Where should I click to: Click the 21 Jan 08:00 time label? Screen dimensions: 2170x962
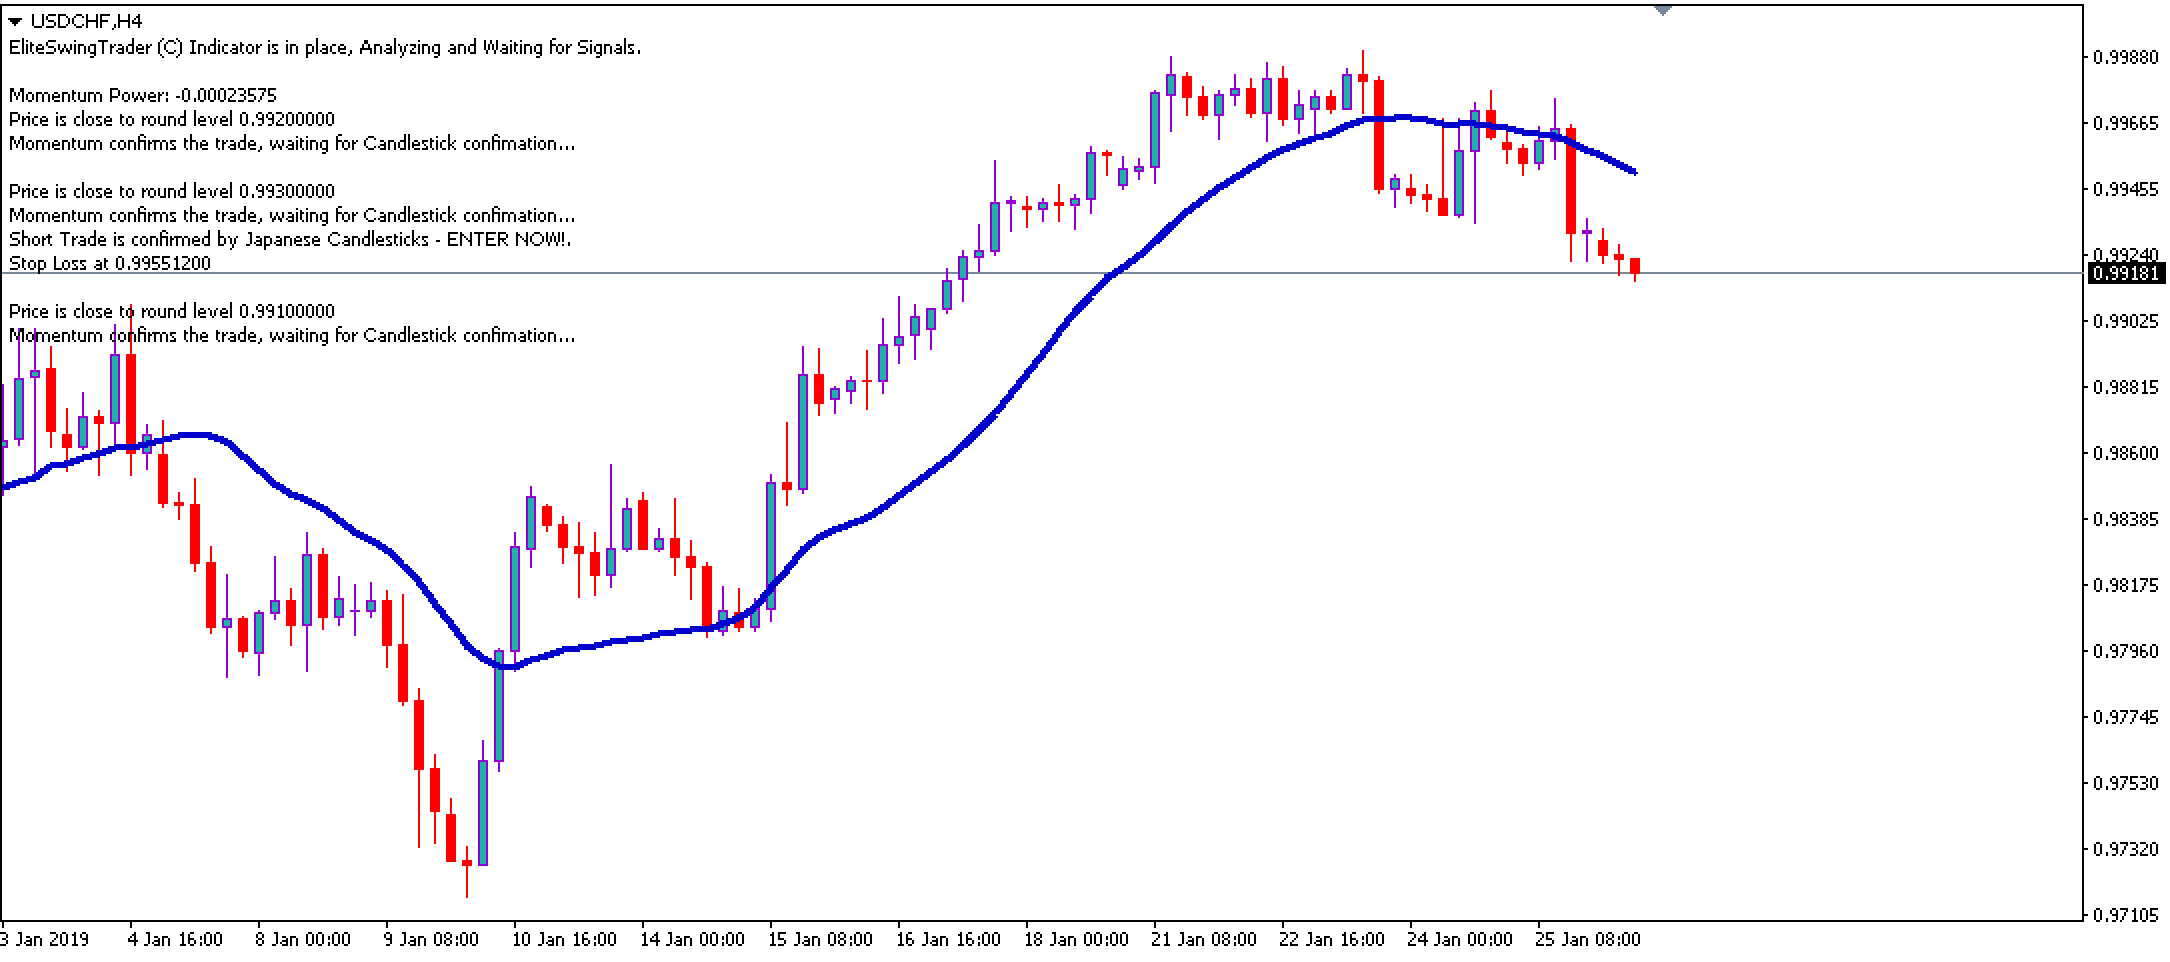click(1204, 940)
